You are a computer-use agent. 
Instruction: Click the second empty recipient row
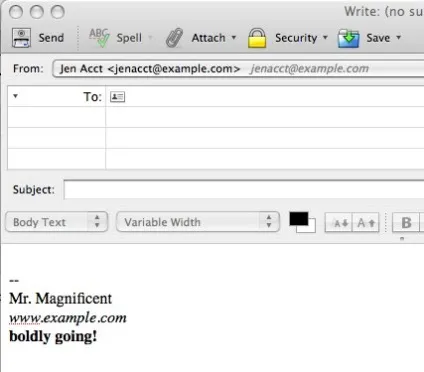click(265, 138)
